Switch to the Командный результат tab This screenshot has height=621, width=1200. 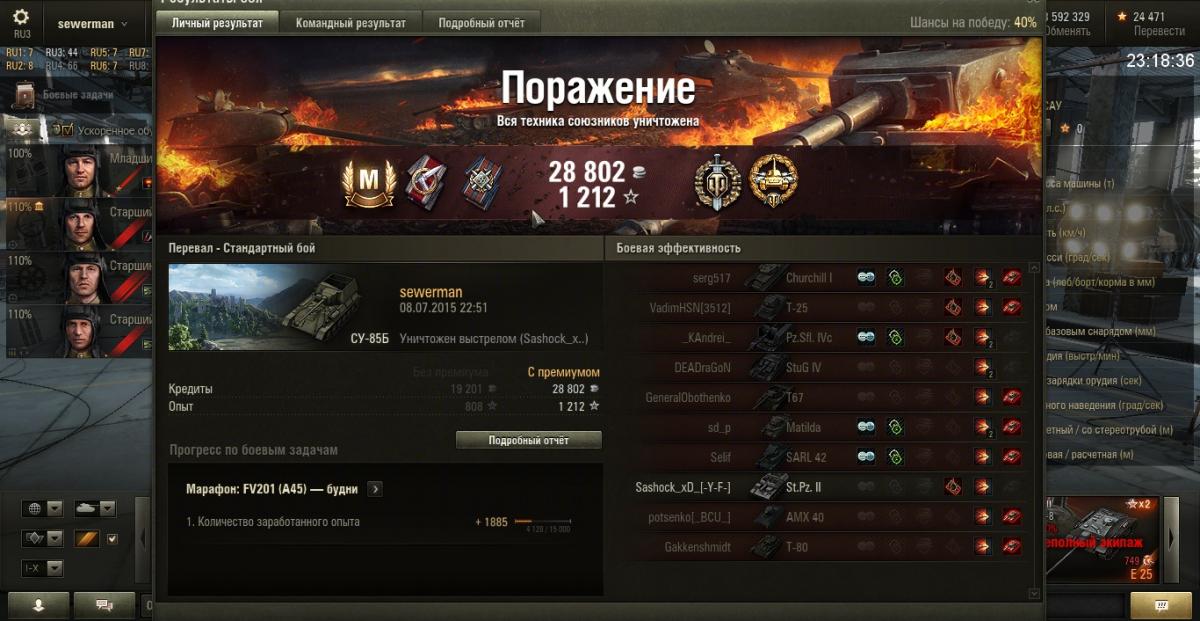point(352,23)
